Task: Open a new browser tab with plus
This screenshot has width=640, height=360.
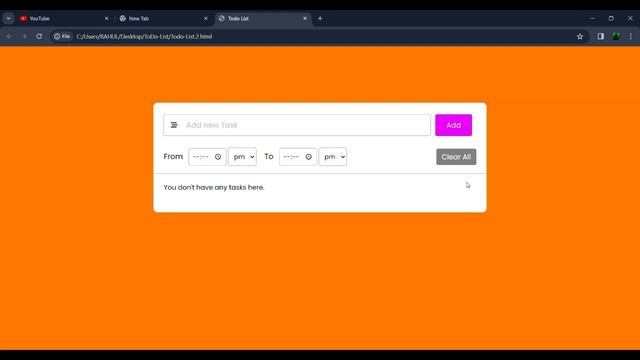Action: [x=320, y=18]
